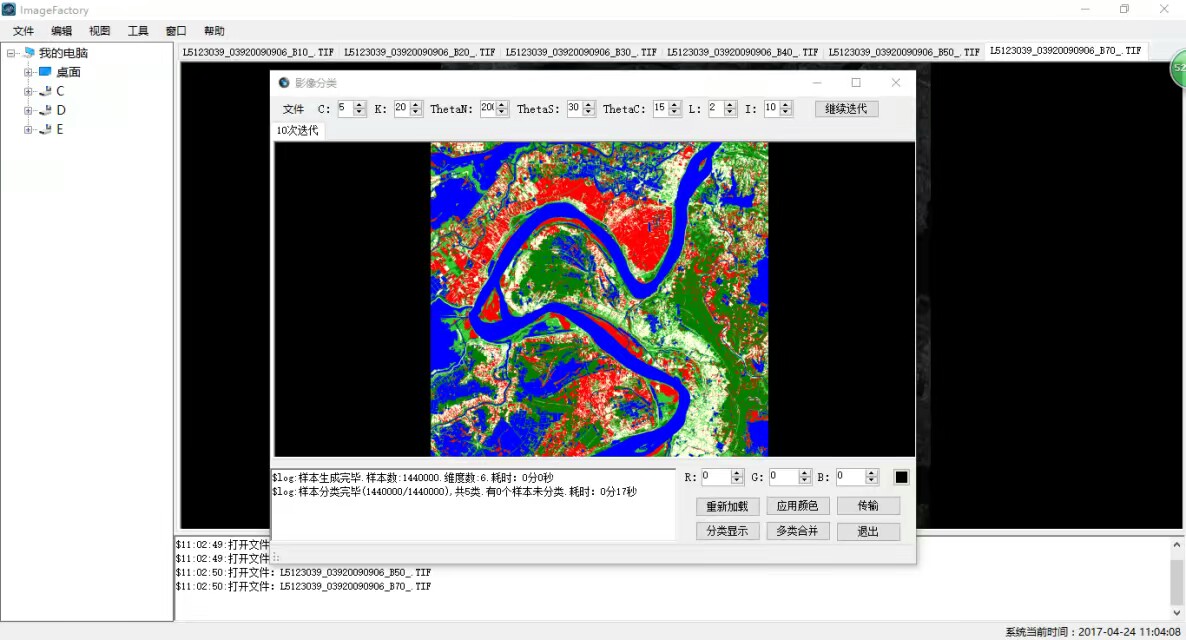Image resolution: width=1186 pixels, height=640 pixels.
Task: Click the 分类显示 button
Action: 727,531
